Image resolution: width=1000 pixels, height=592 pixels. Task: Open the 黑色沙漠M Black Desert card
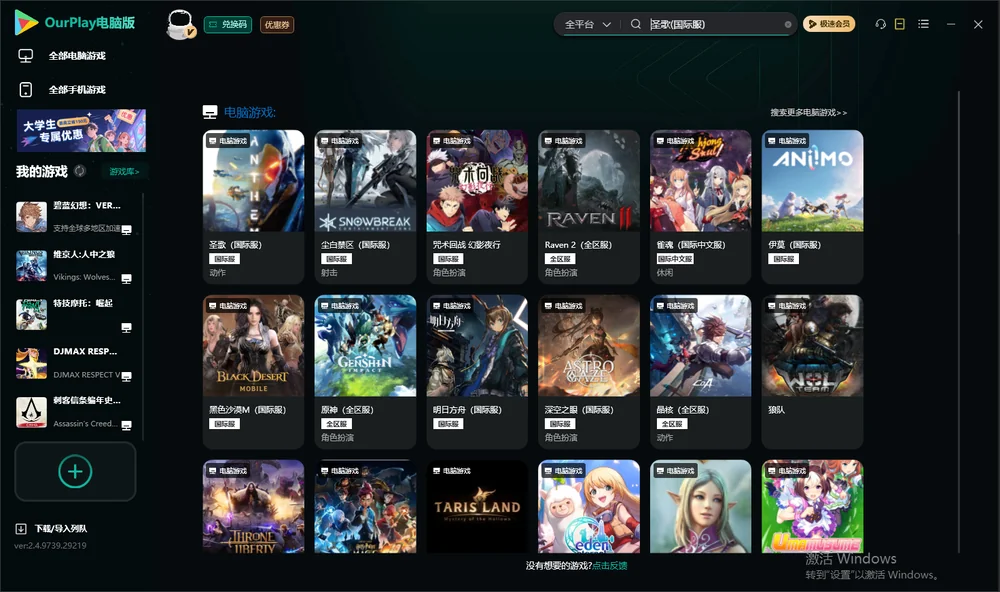coord(254,372)
